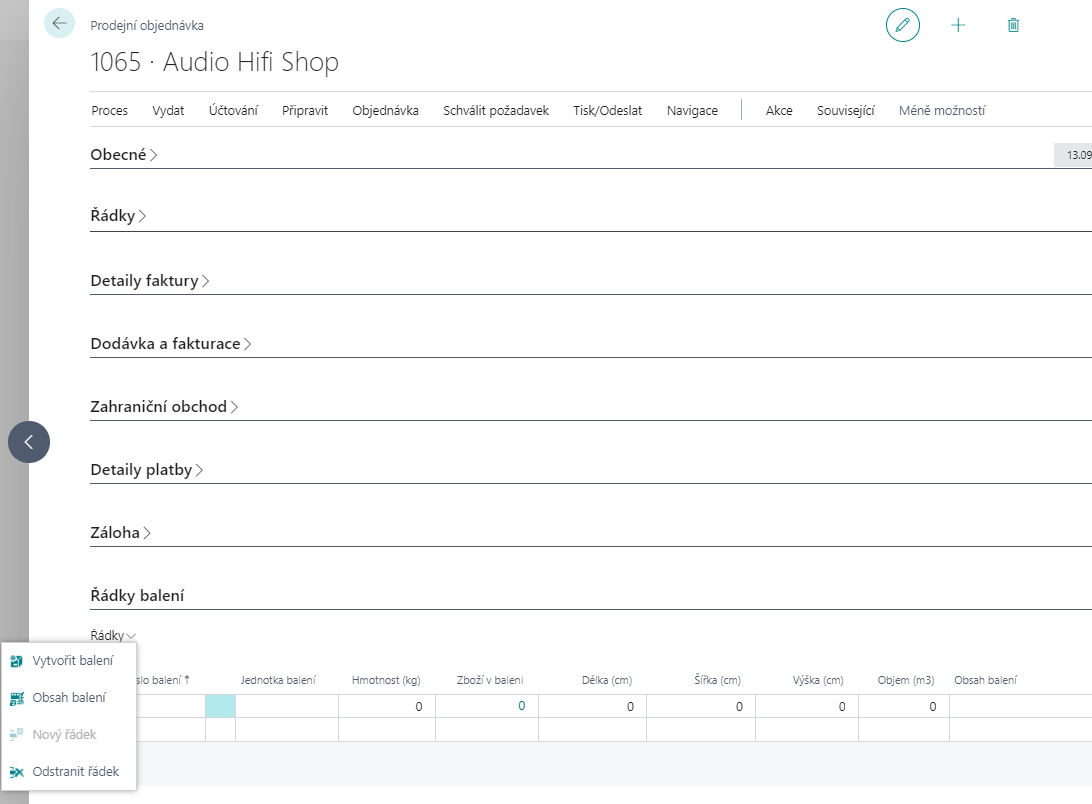Click the plus icon to create new
This screenshot has width=1092, height=804.
(x=958, y=25)
